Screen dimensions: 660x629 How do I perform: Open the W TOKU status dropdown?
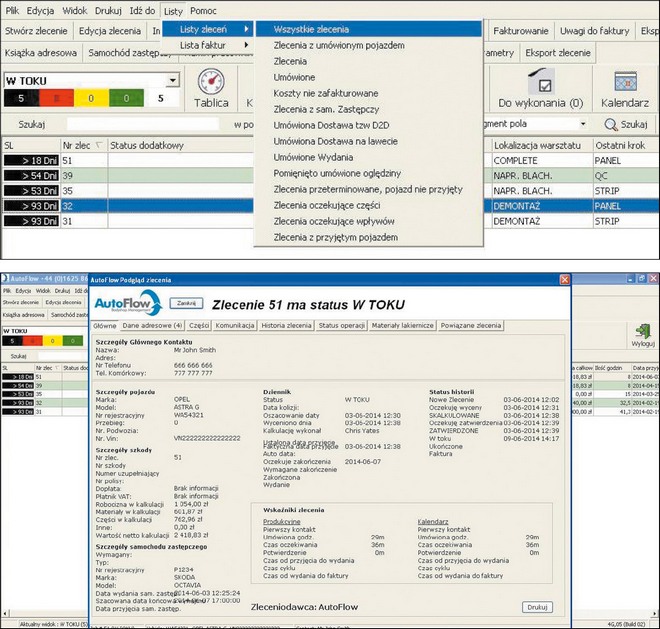172,80
